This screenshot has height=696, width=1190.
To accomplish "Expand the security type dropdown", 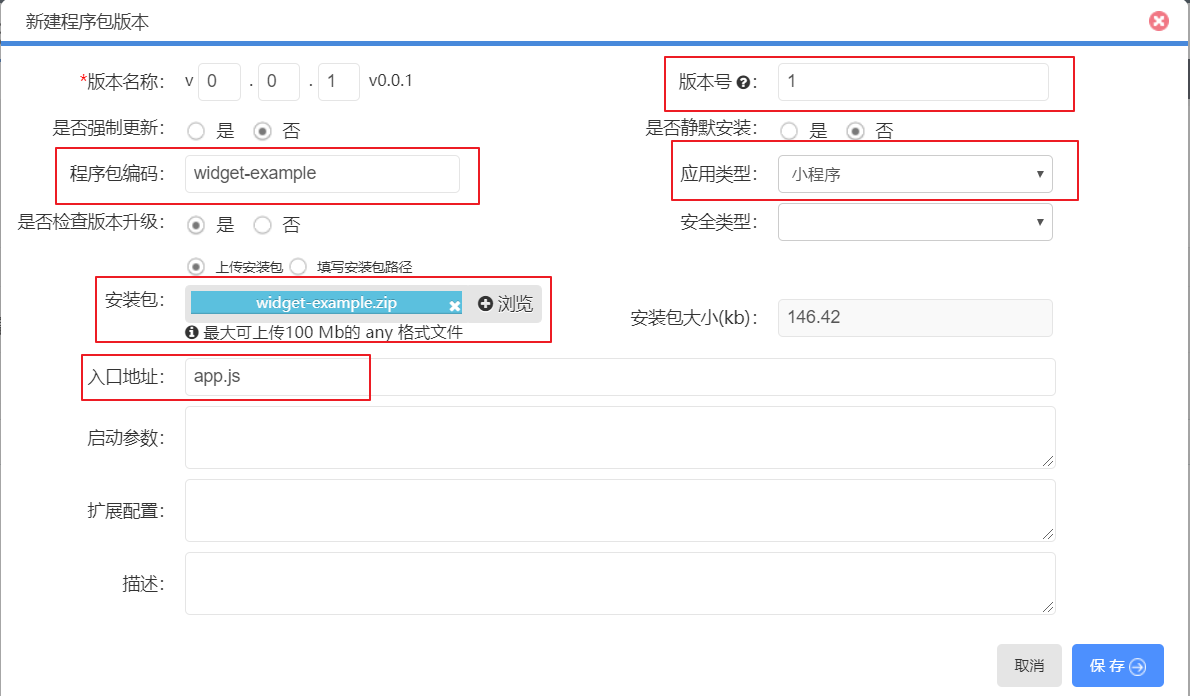I will click(914, 222).
